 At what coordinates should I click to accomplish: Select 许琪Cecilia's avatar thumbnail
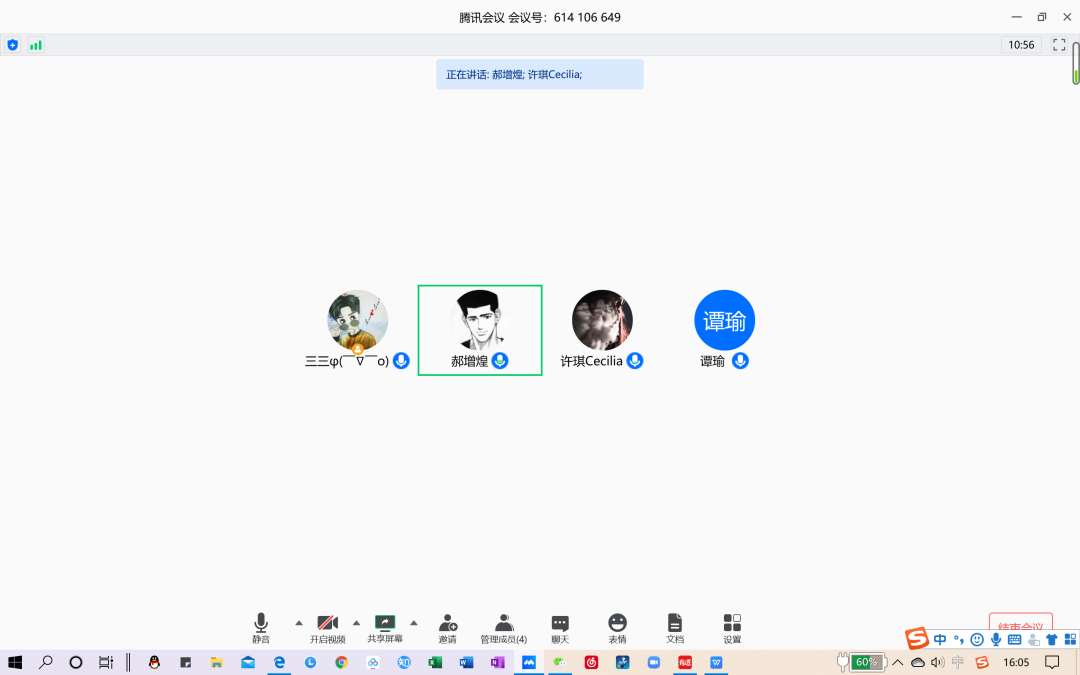602,320
